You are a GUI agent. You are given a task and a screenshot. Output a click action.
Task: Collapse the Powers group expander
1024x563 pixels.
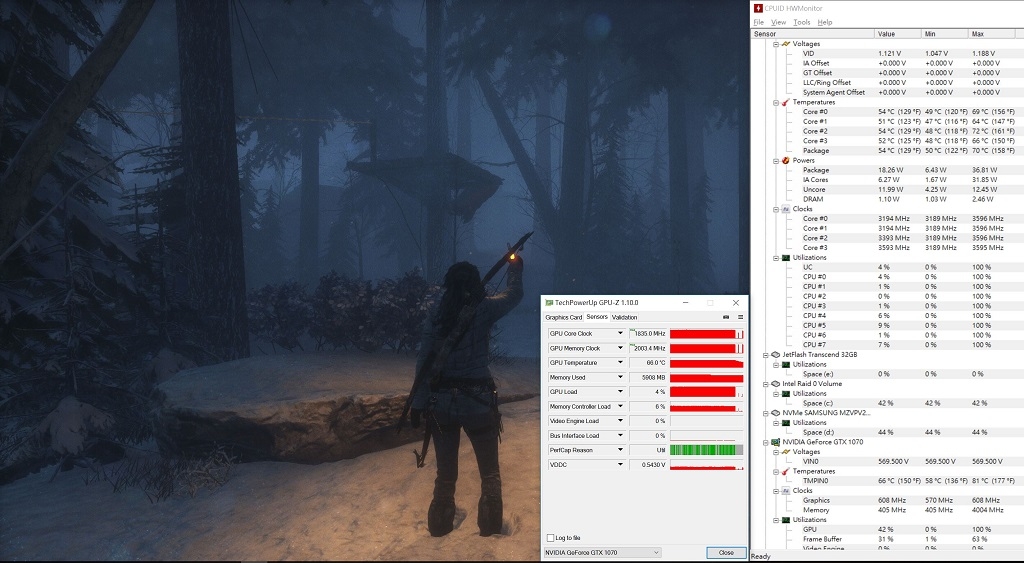tap(776, 161)
